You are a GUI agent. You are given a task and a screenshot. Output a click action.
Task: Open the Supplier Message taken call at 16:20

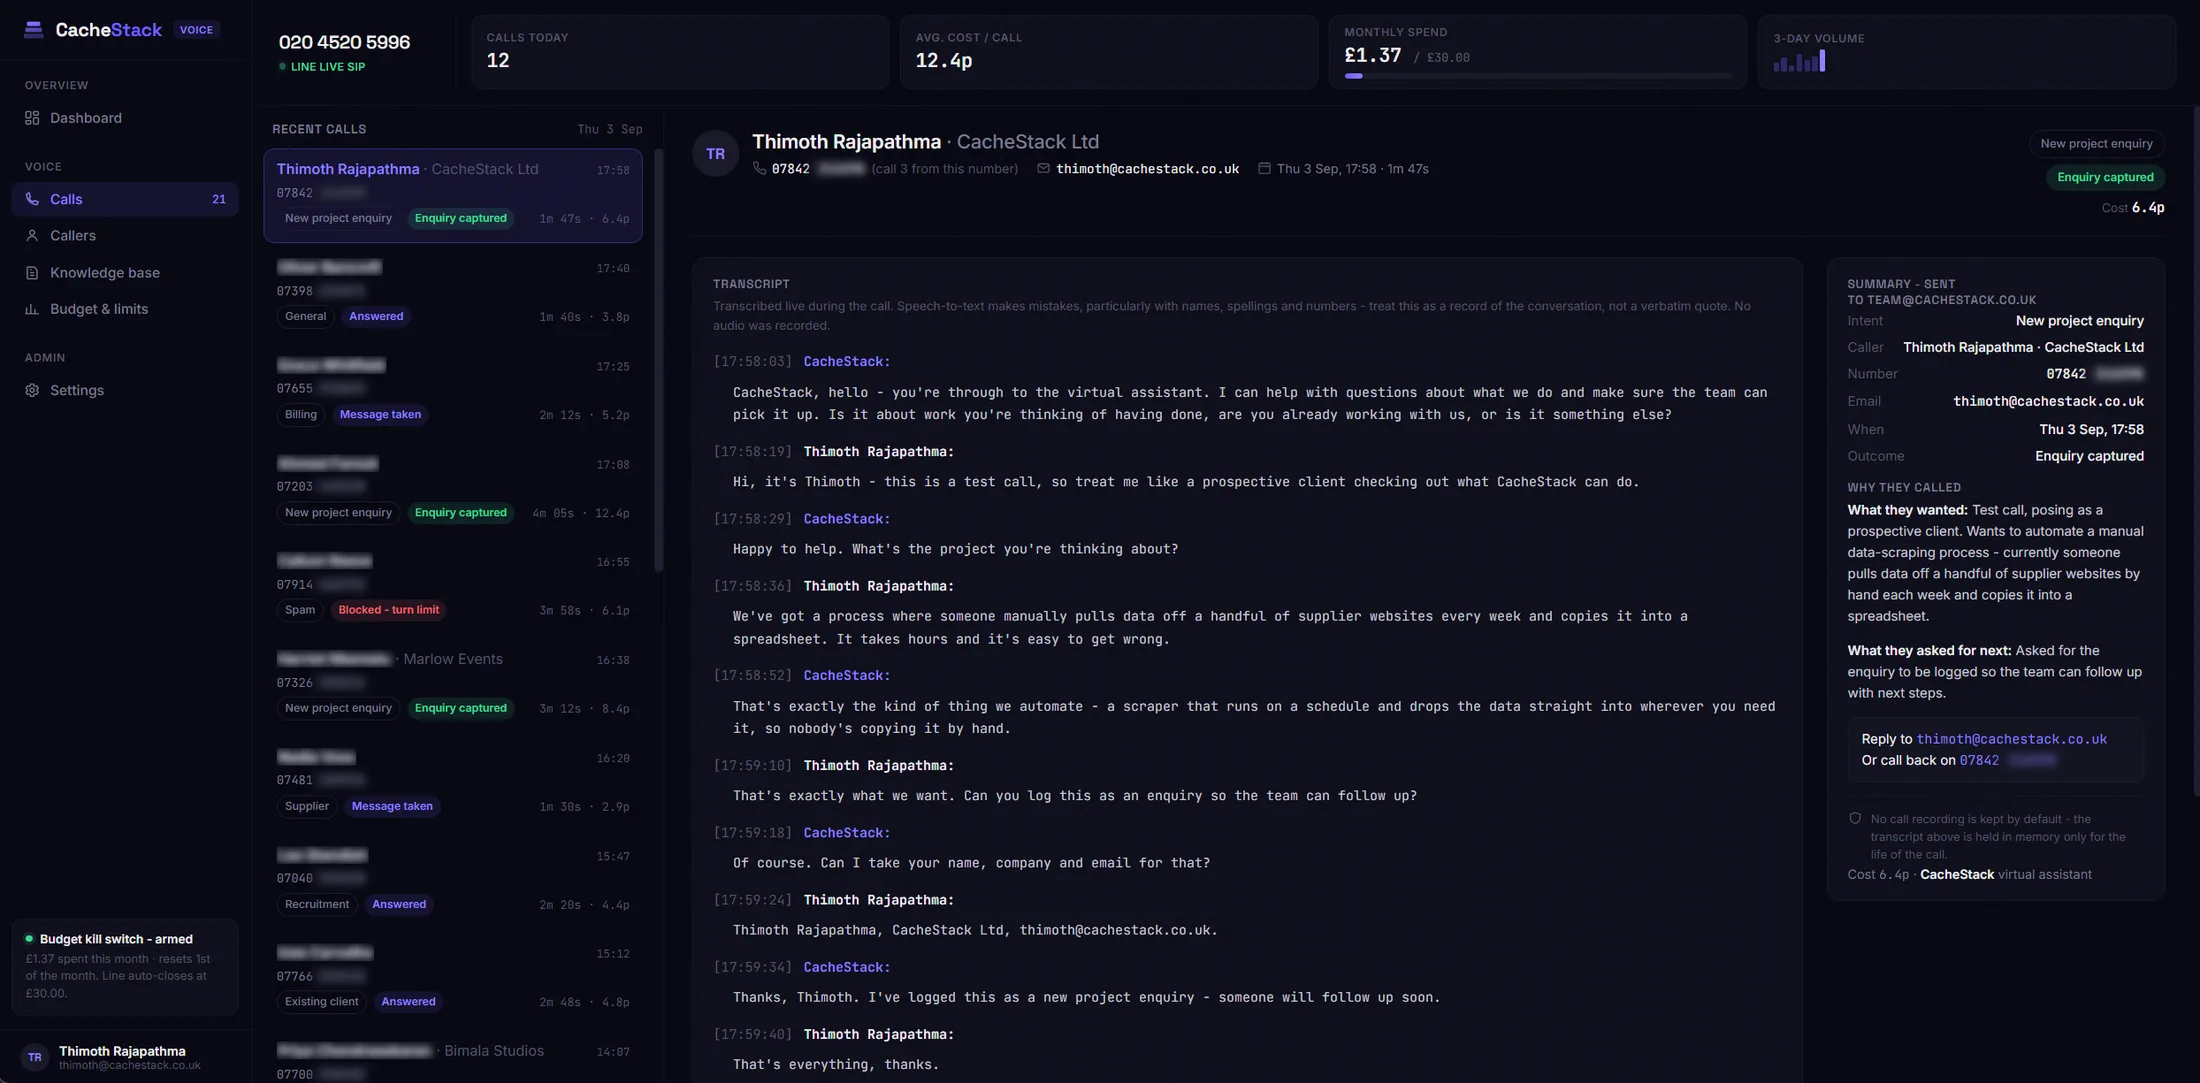[453, 783]
